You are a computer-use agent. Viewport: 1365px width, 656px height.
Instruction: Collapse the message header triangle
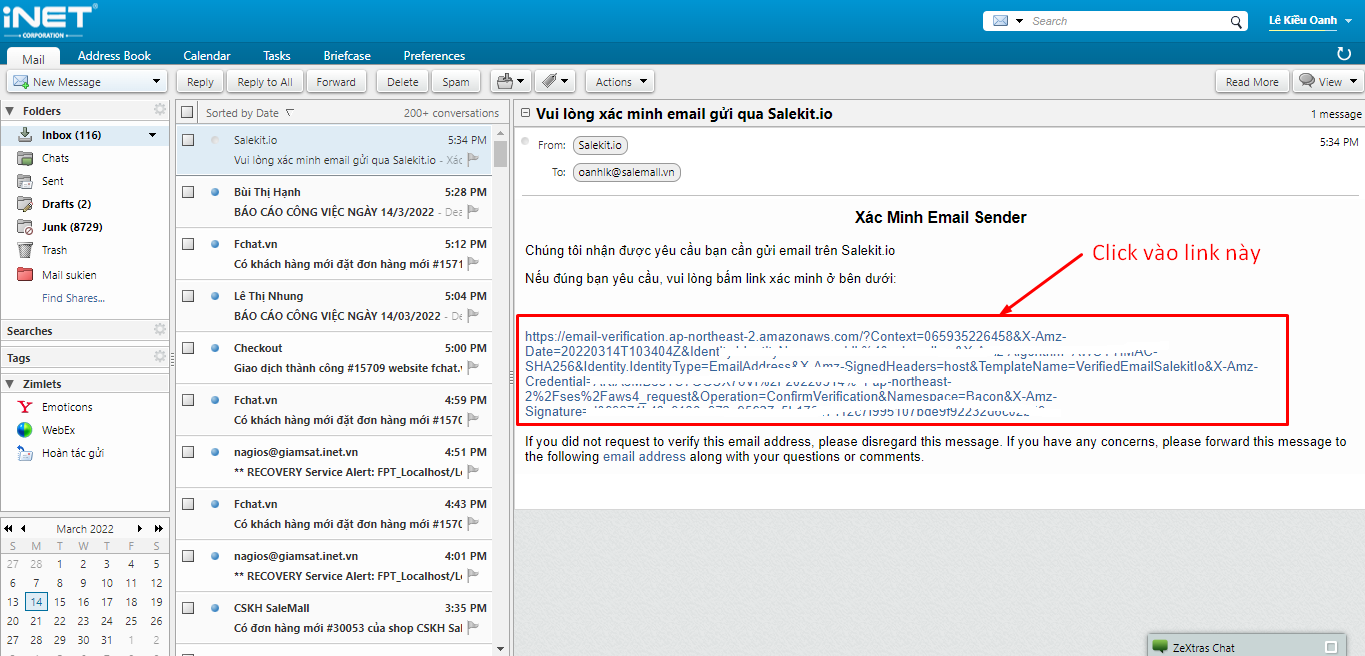click(524, 114)
